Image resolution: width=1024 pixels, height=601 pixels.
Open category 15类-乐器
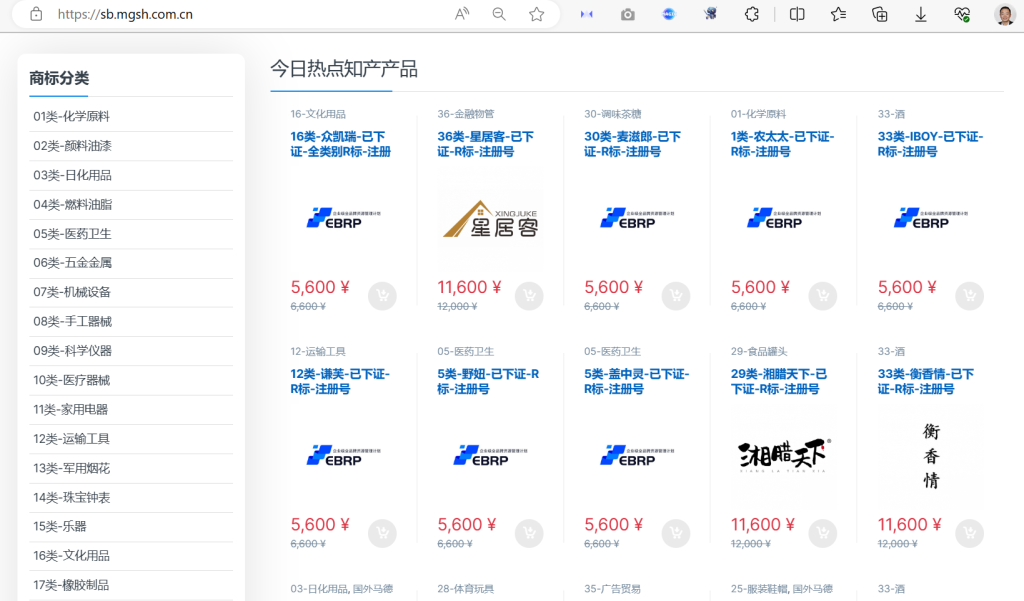point(59,526)
